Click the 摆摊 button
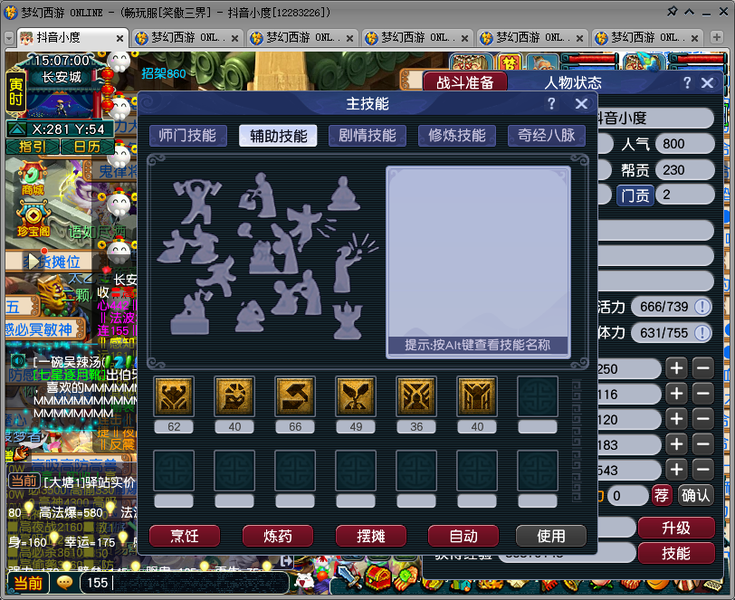This screenshot has height=600, width=735. coord(371,536)
